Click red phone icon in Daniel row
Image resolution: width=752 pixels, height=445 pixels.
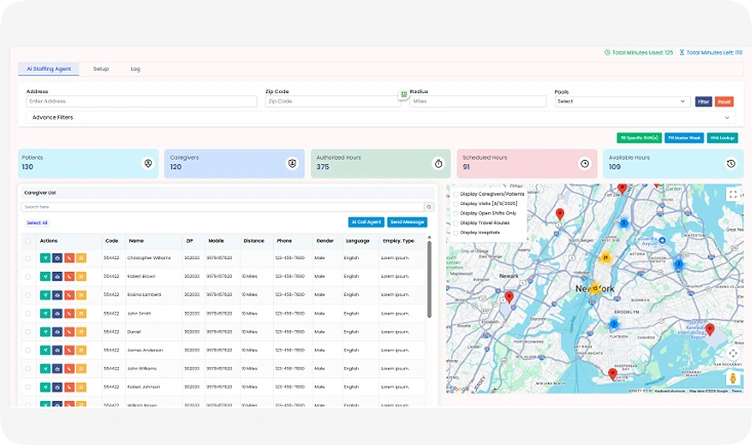(69, 332)
